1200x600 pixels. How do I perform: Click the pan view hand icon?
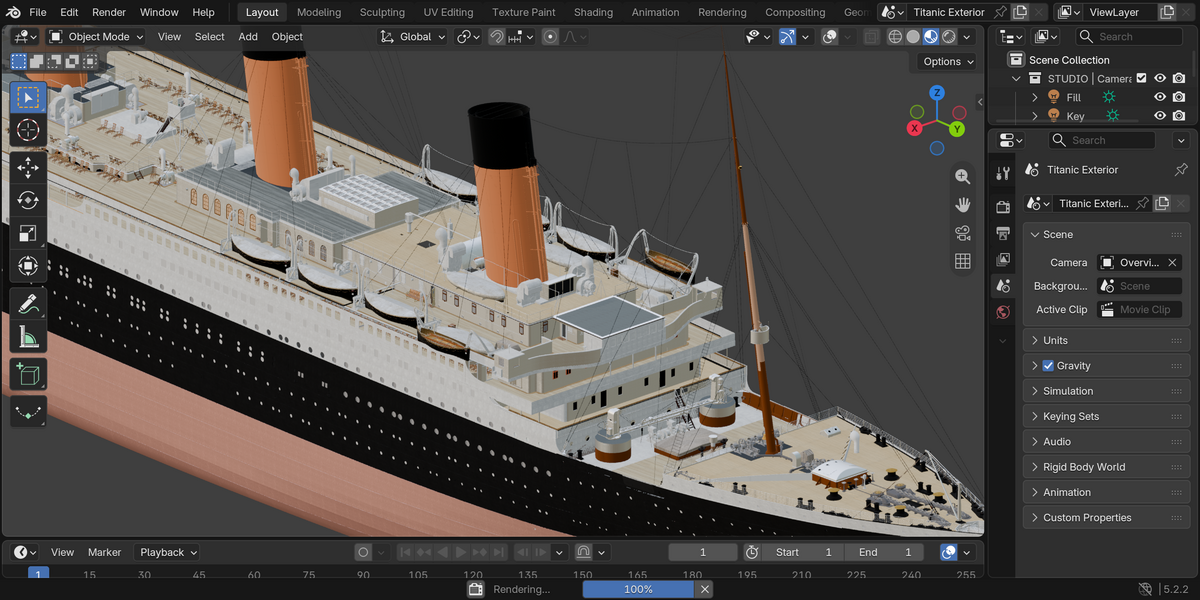963,204
